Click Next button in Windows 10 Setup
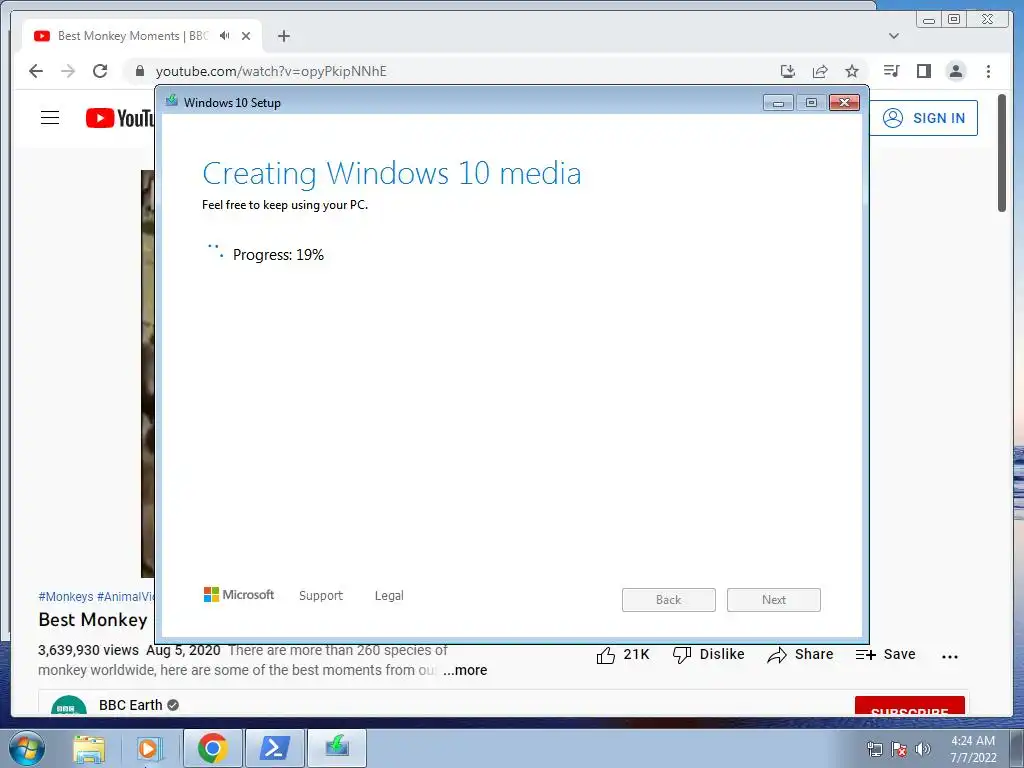 [774, 600]
